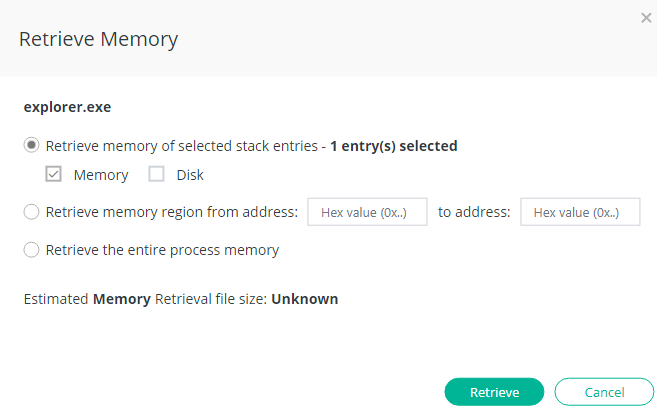Focus the to-address Hex value field
657x418 pixels.
[x=580, y=212]
